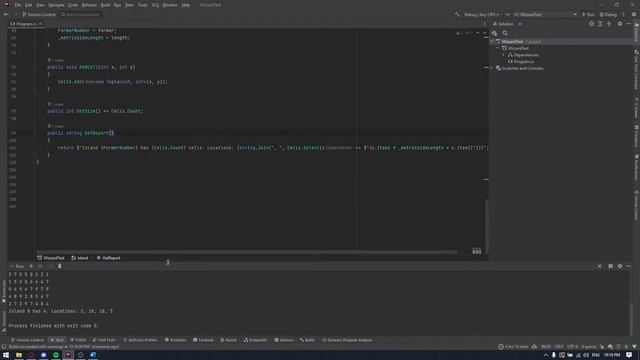
Task: Select the Run tool window tab
Action: click(57, 340)
